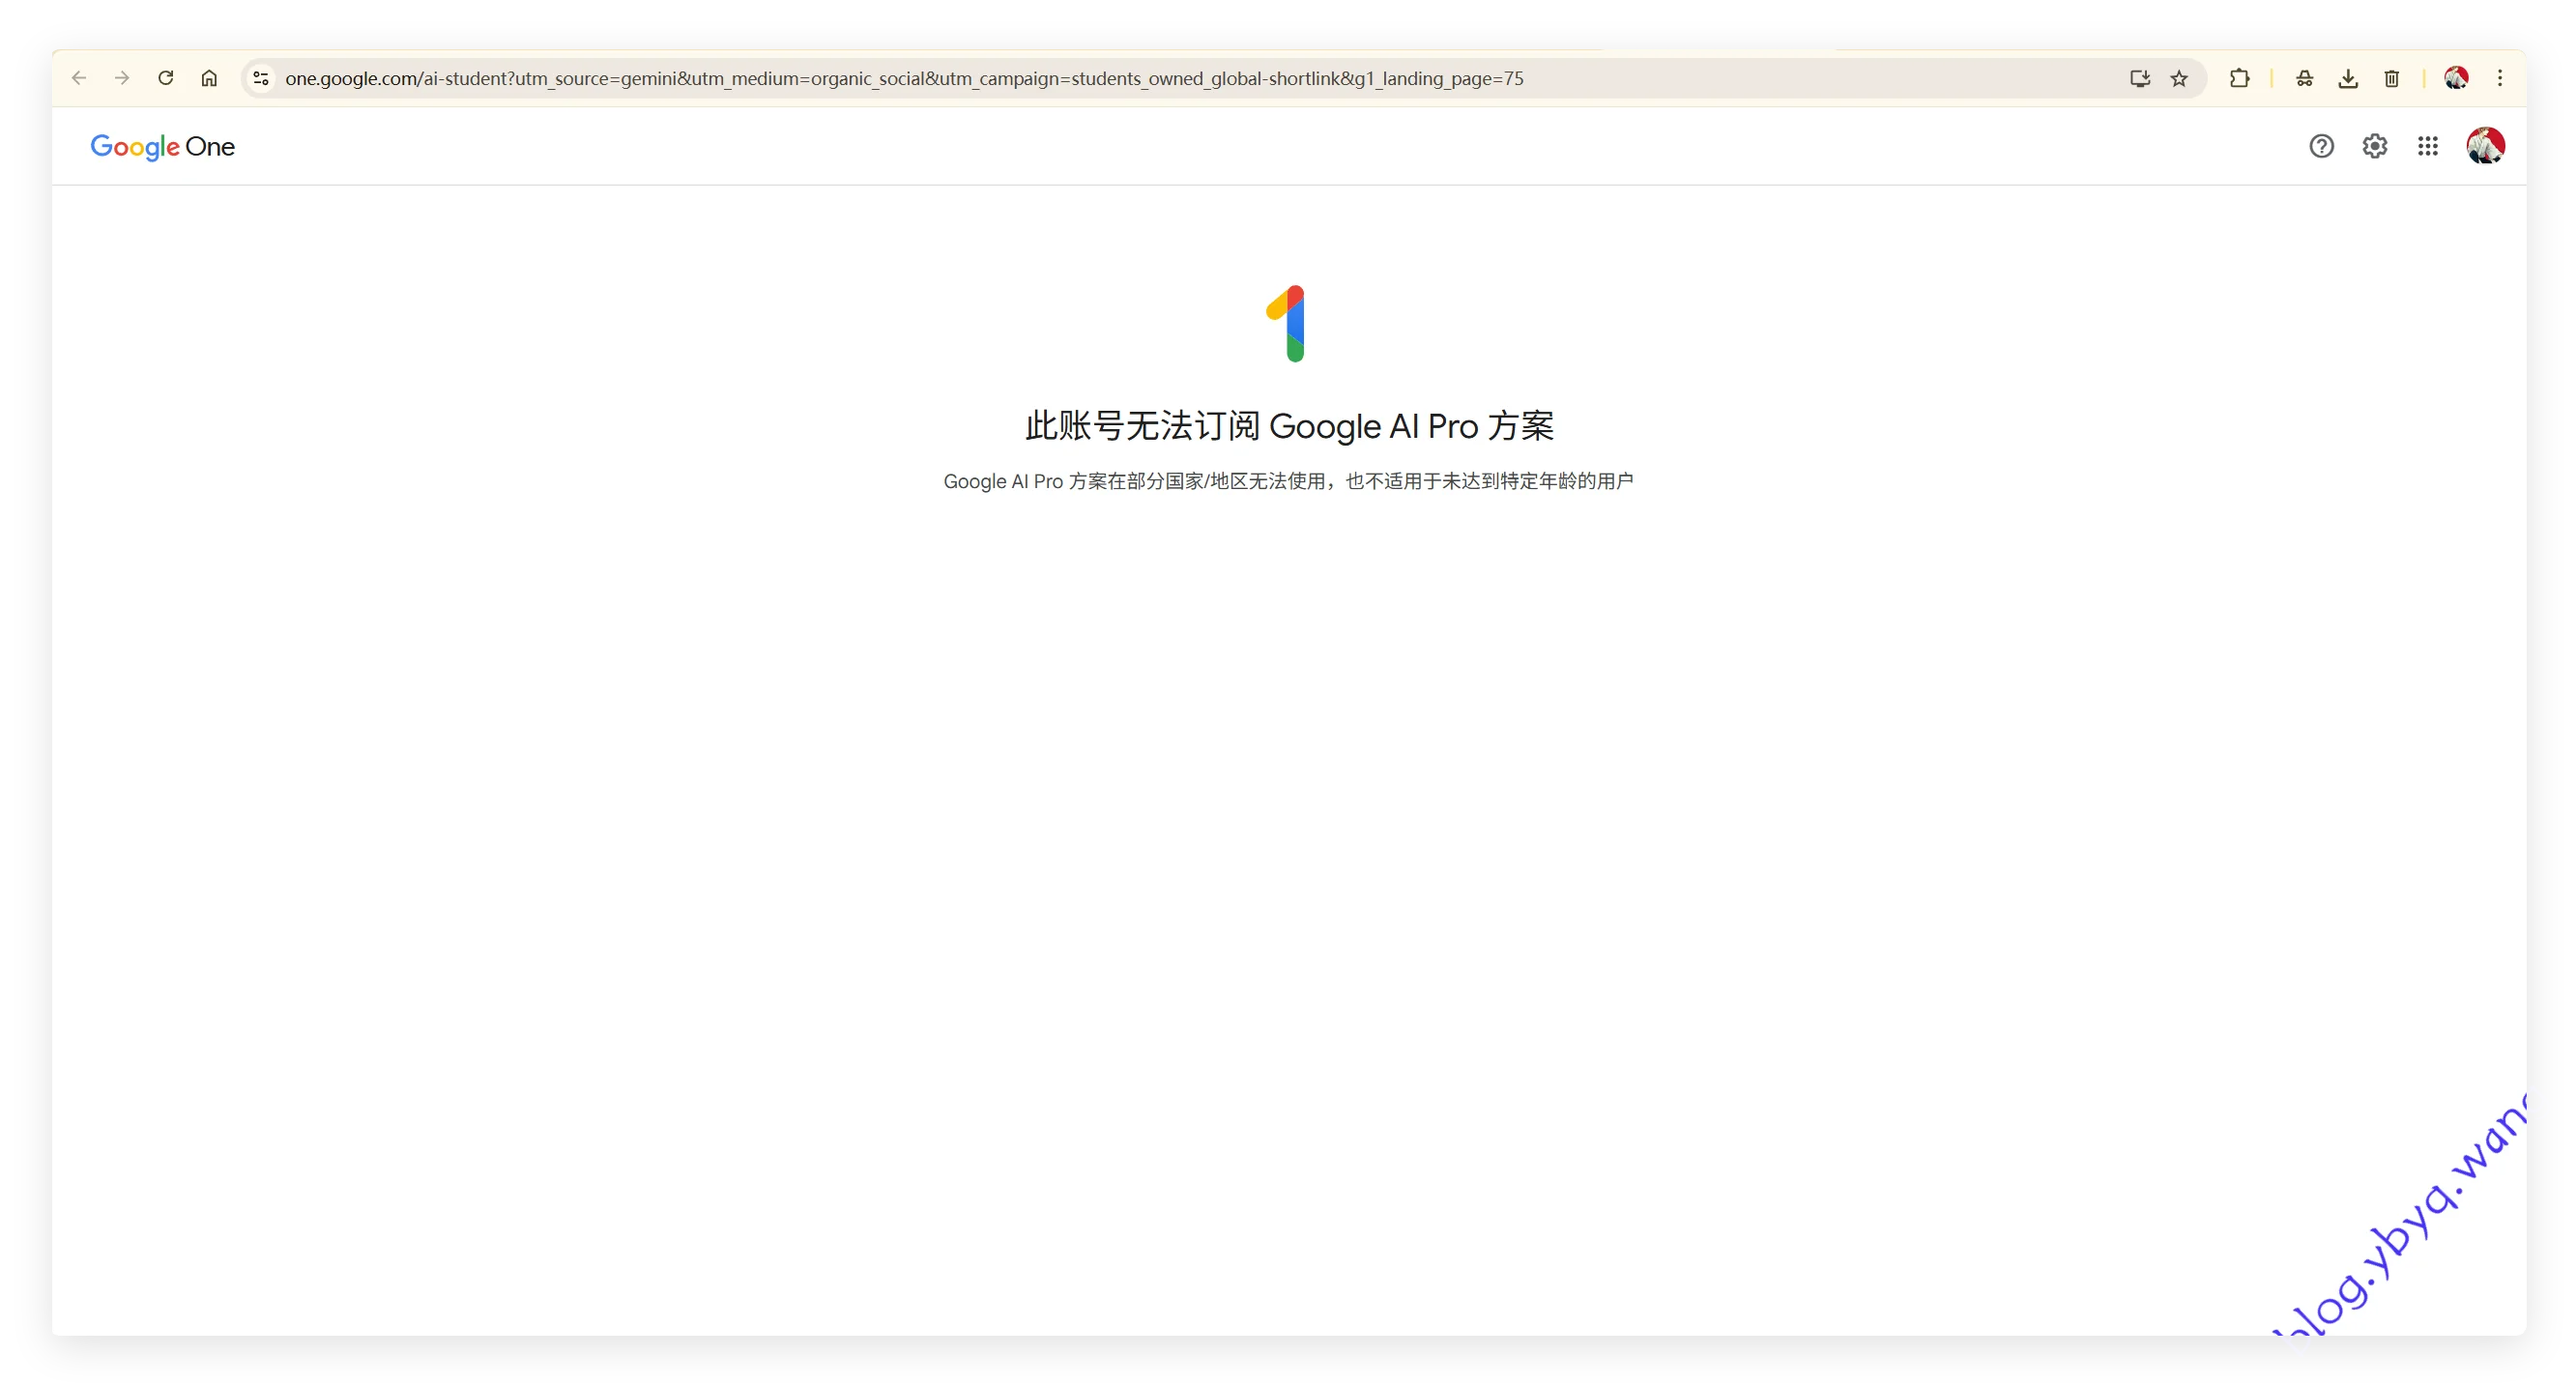Go back to the previous page
Image resolution: width=2576 pixels, height=1385 pixels.
pyautogui.click(x=78, y=78)
